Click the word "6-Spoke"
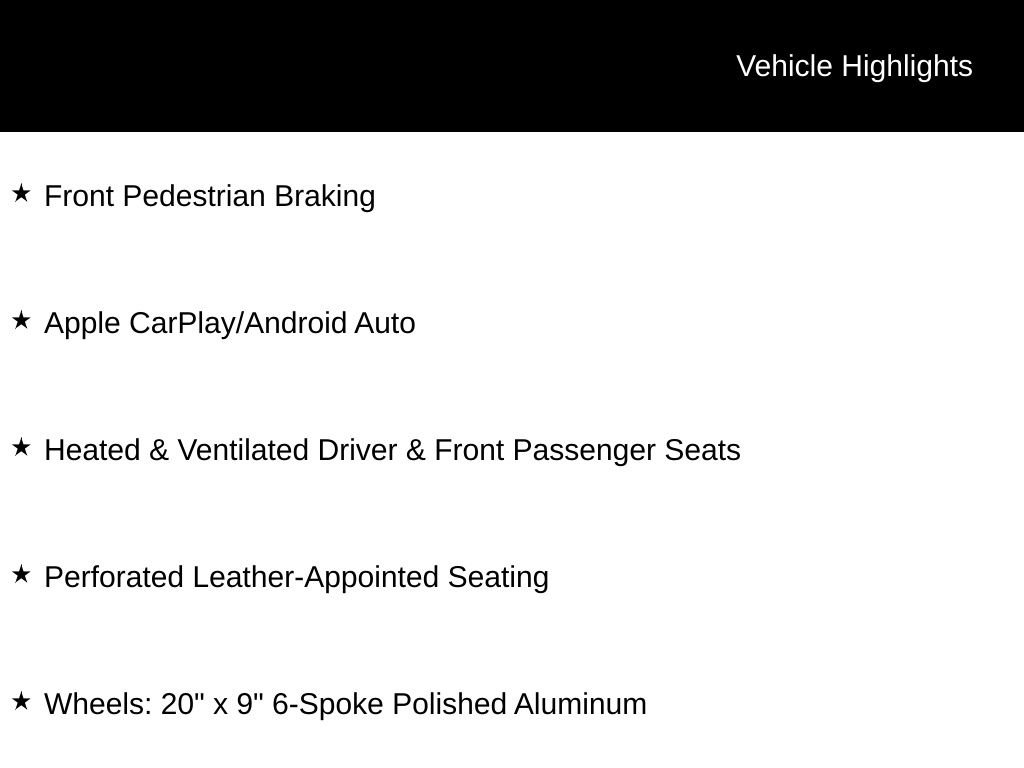This screenshot has width=1024, height=768. 328,704
